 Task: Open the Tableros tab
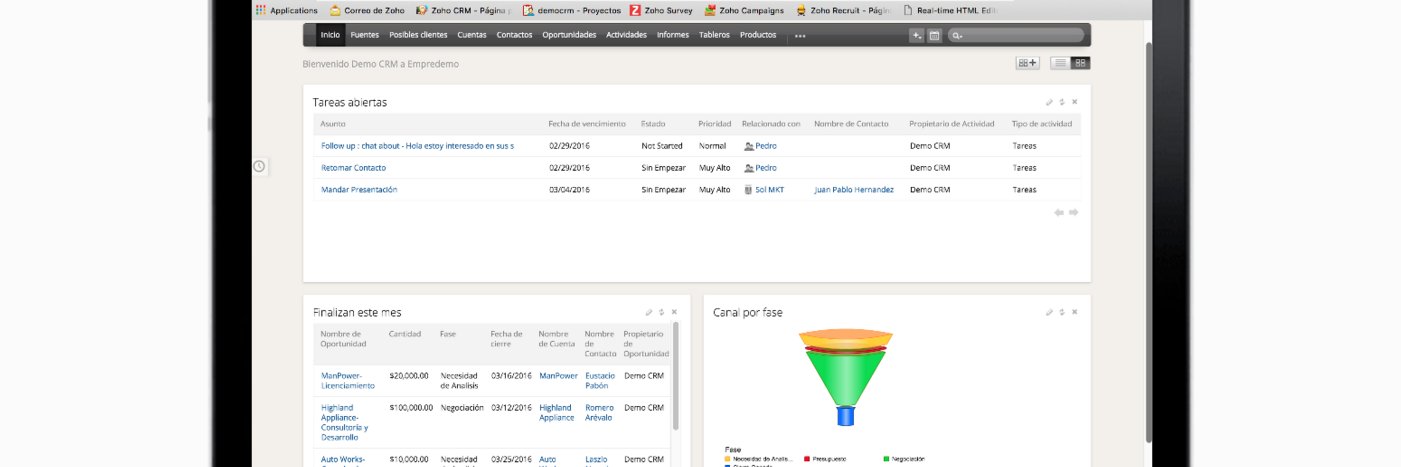714,35
